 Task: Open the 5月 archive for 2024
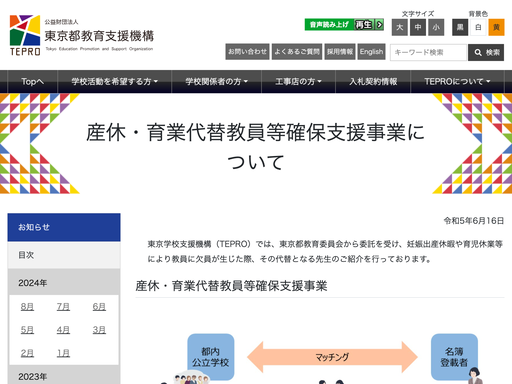(27, 330)
